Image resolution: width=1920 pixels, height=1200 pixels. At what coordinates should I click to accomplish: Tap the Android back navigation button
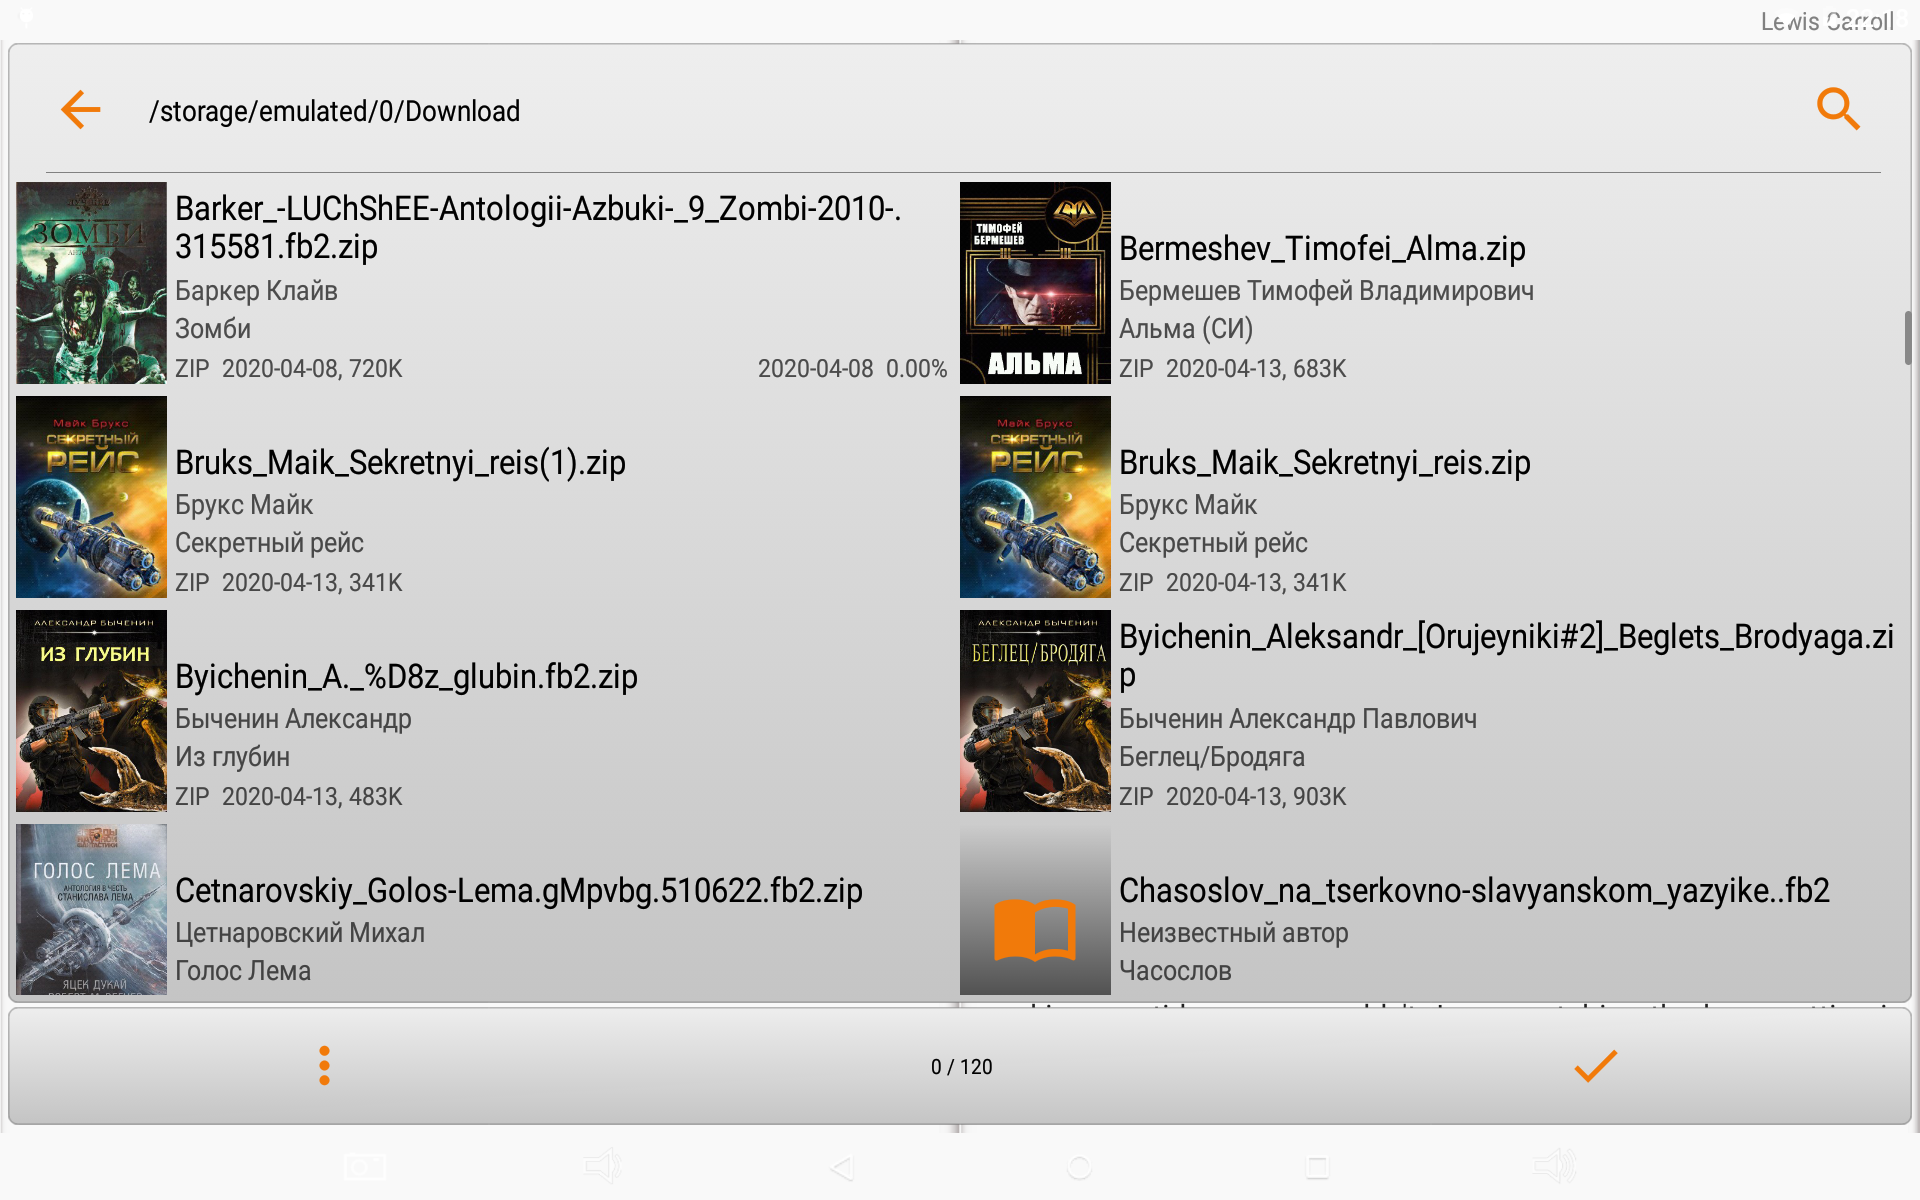coord(842,1167)
